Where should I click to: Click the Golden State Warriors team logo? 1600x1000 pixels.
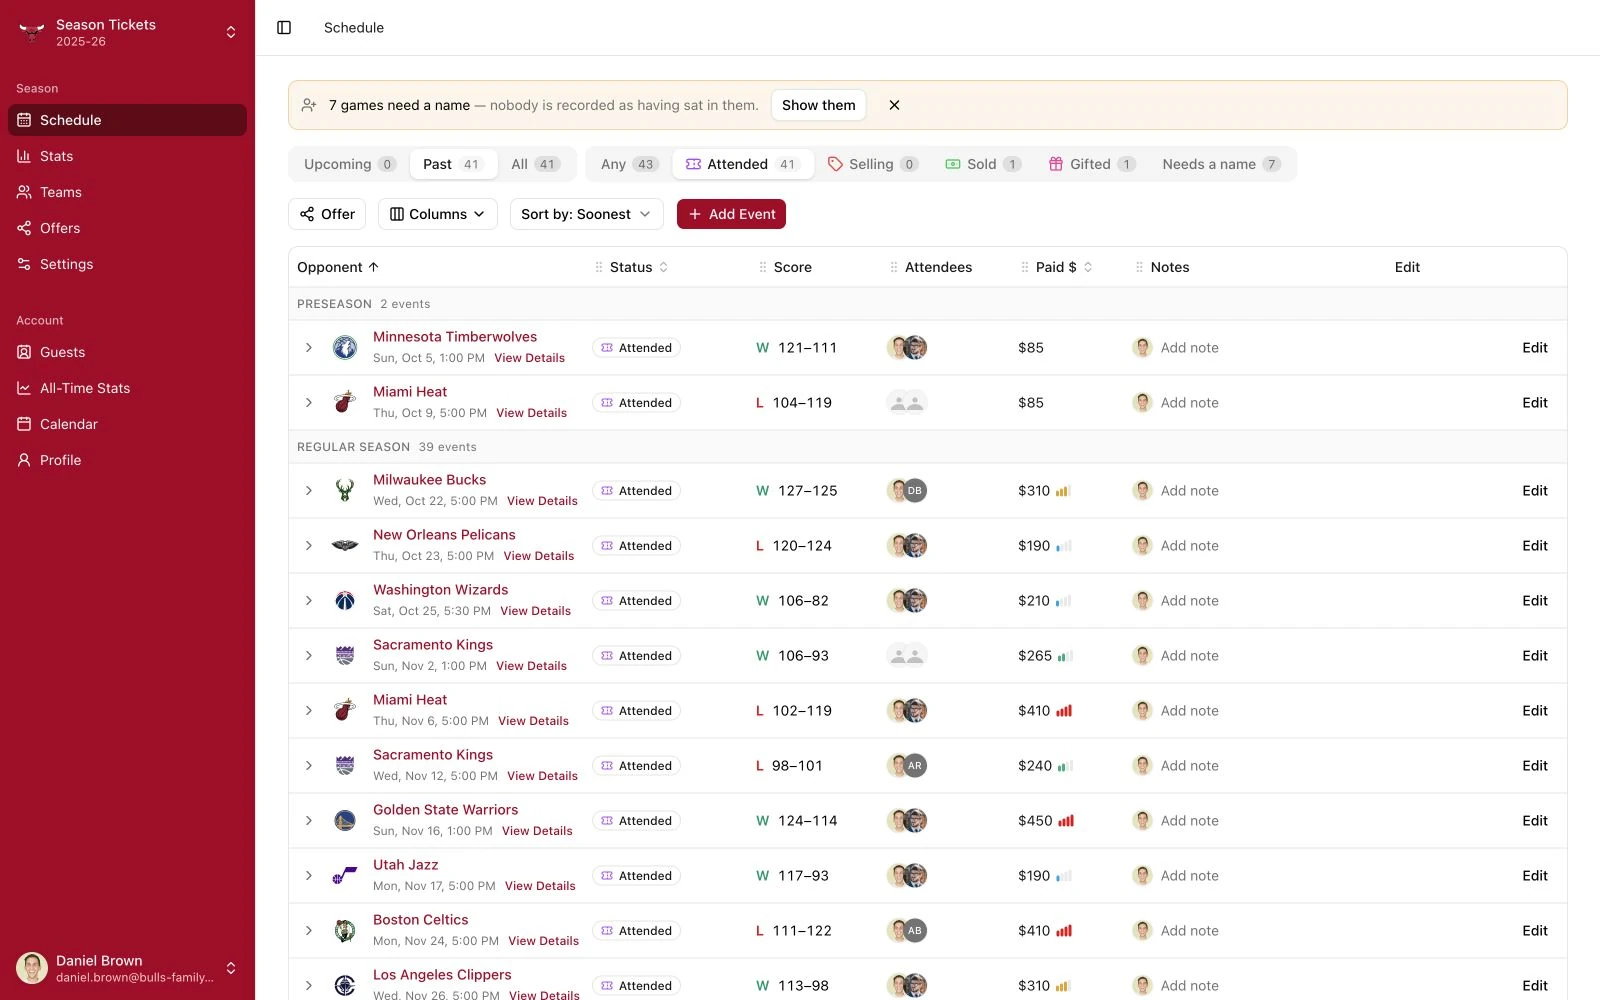345,821
